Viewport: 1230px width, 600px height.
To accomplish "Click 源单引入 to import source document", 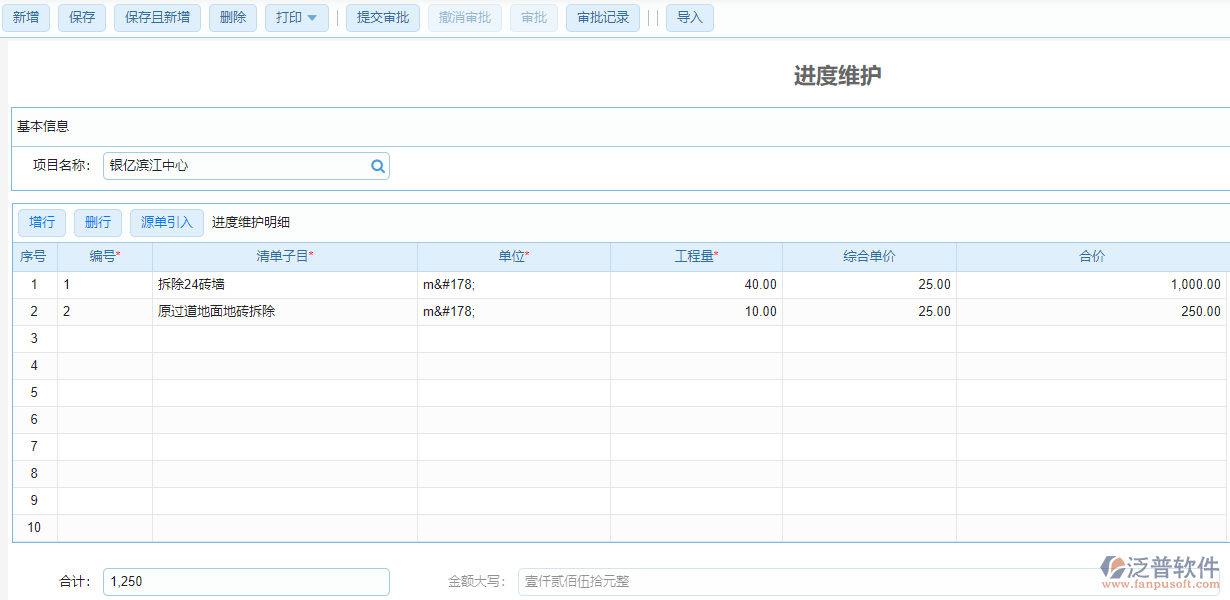I will point(166,222).
